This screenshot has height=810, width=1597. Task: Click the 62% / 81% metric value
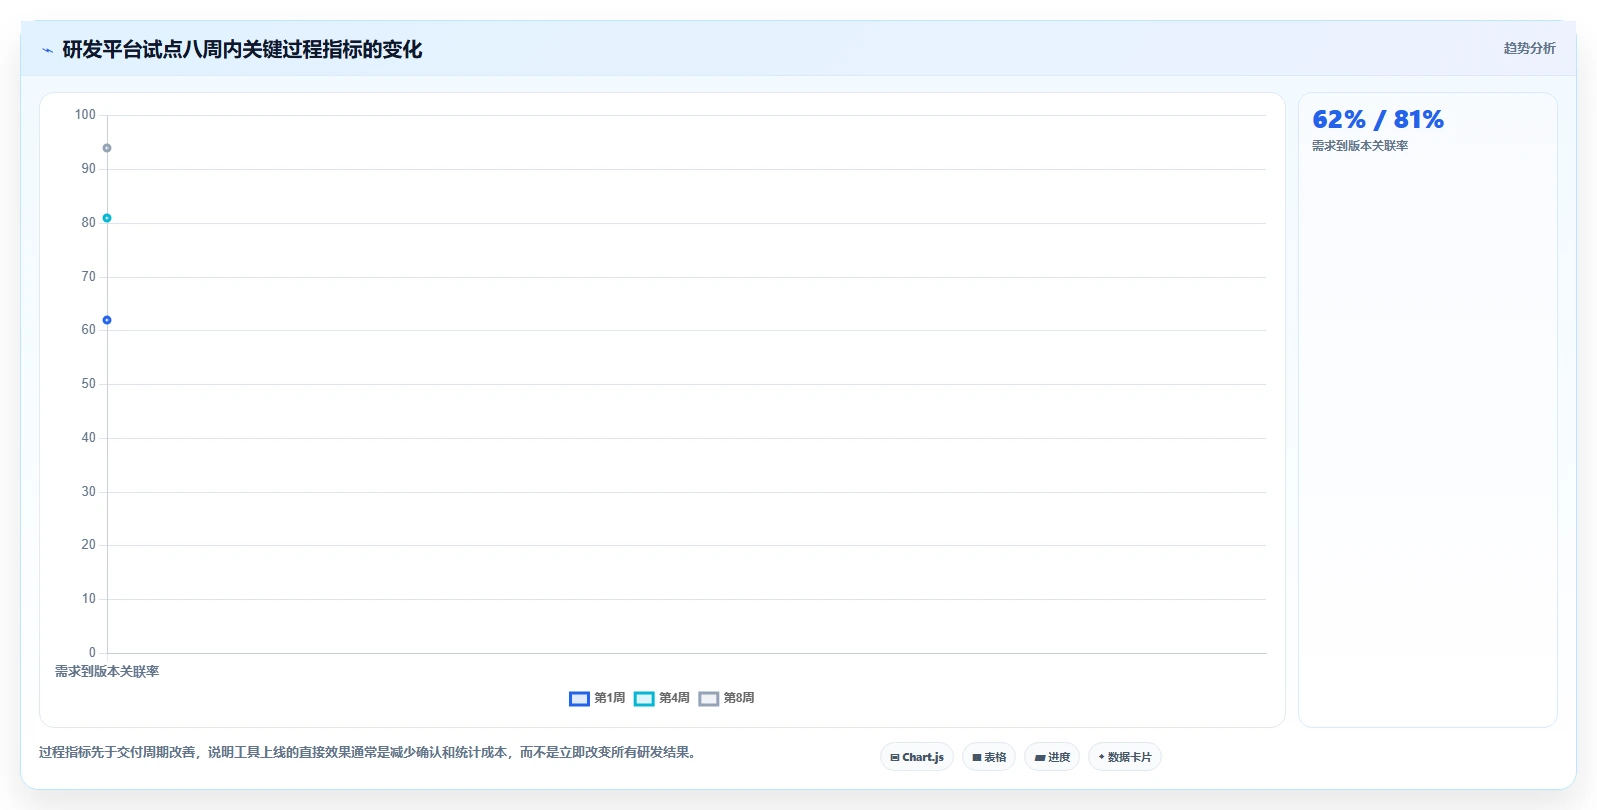point(1378,120)
